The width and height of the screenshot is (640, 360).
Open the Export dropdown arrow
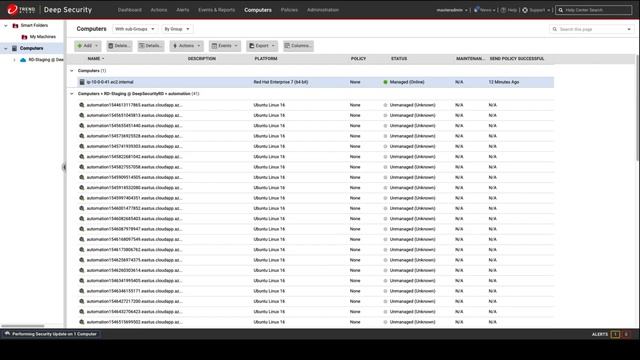point(273,46)
